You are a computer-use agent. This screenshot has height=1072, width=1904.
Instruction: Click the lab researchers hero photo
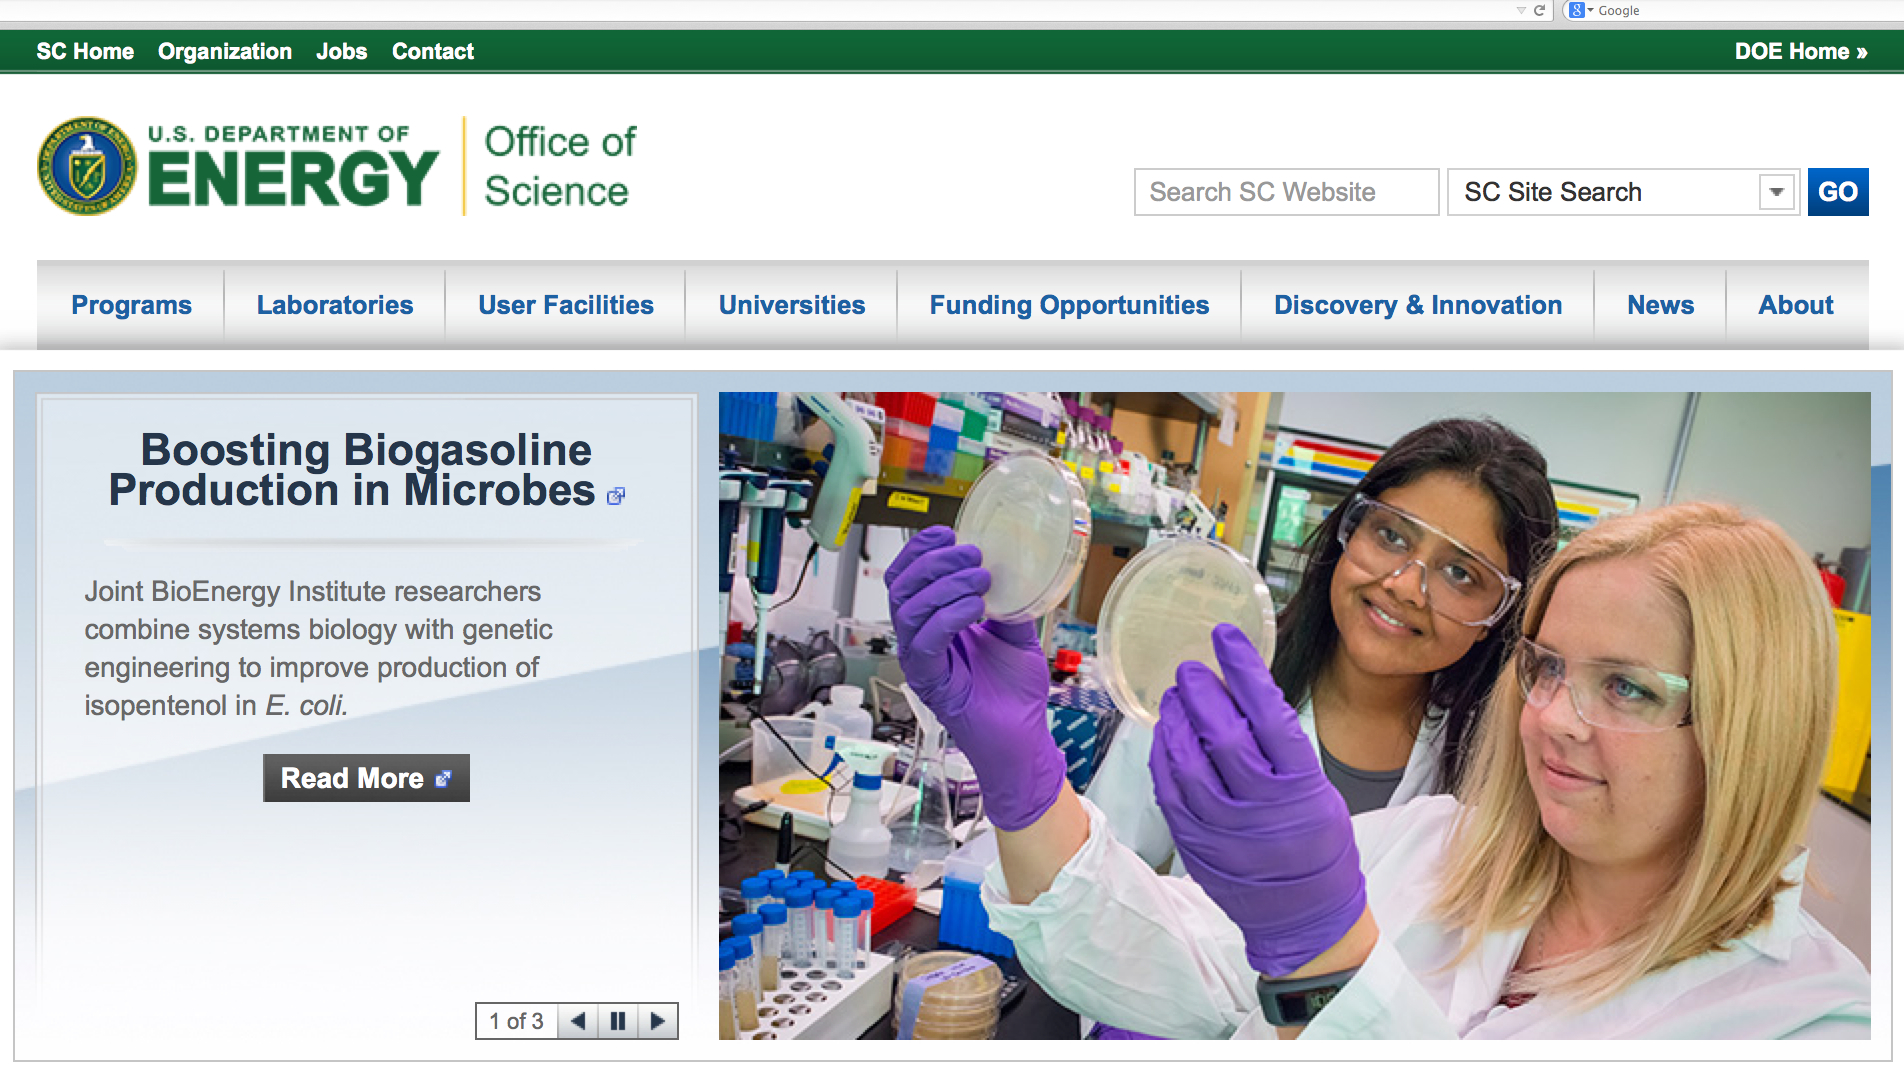tap(1294, 715)
